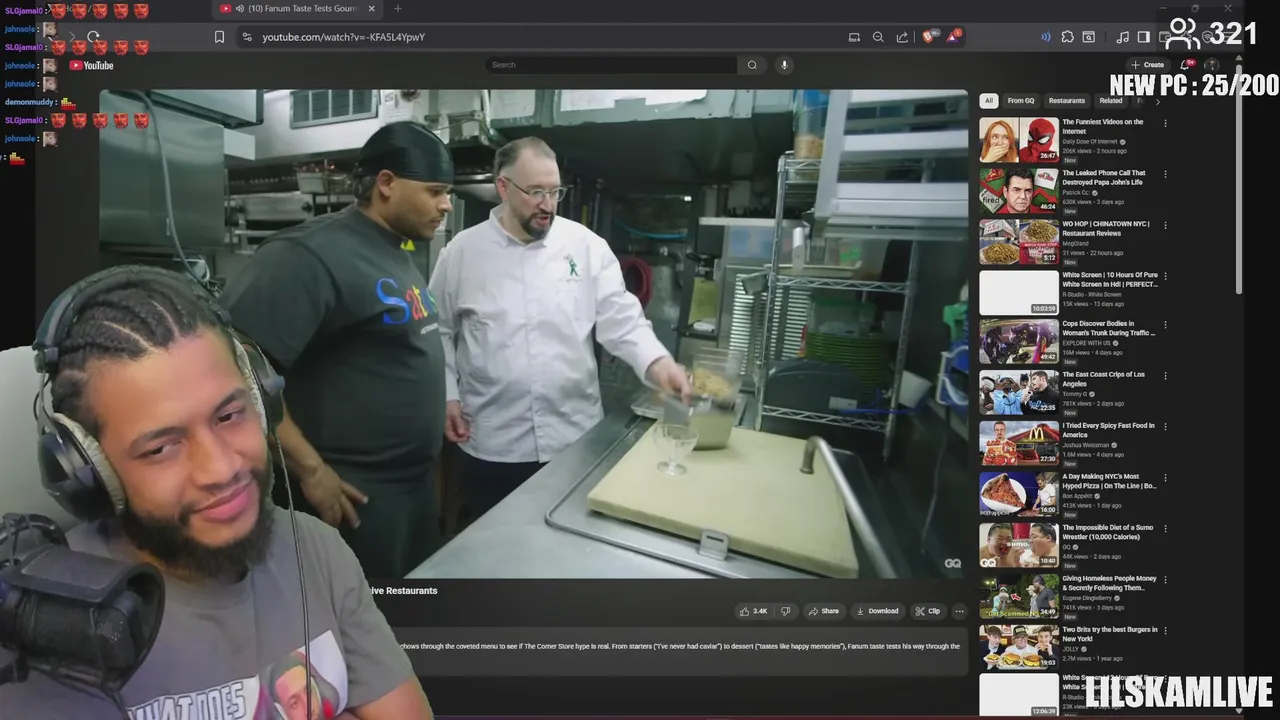Open site settings icon beside the URL
The height and width of the screenshot is (720, 1280).
pyautogui.click(x=247, y=37)
